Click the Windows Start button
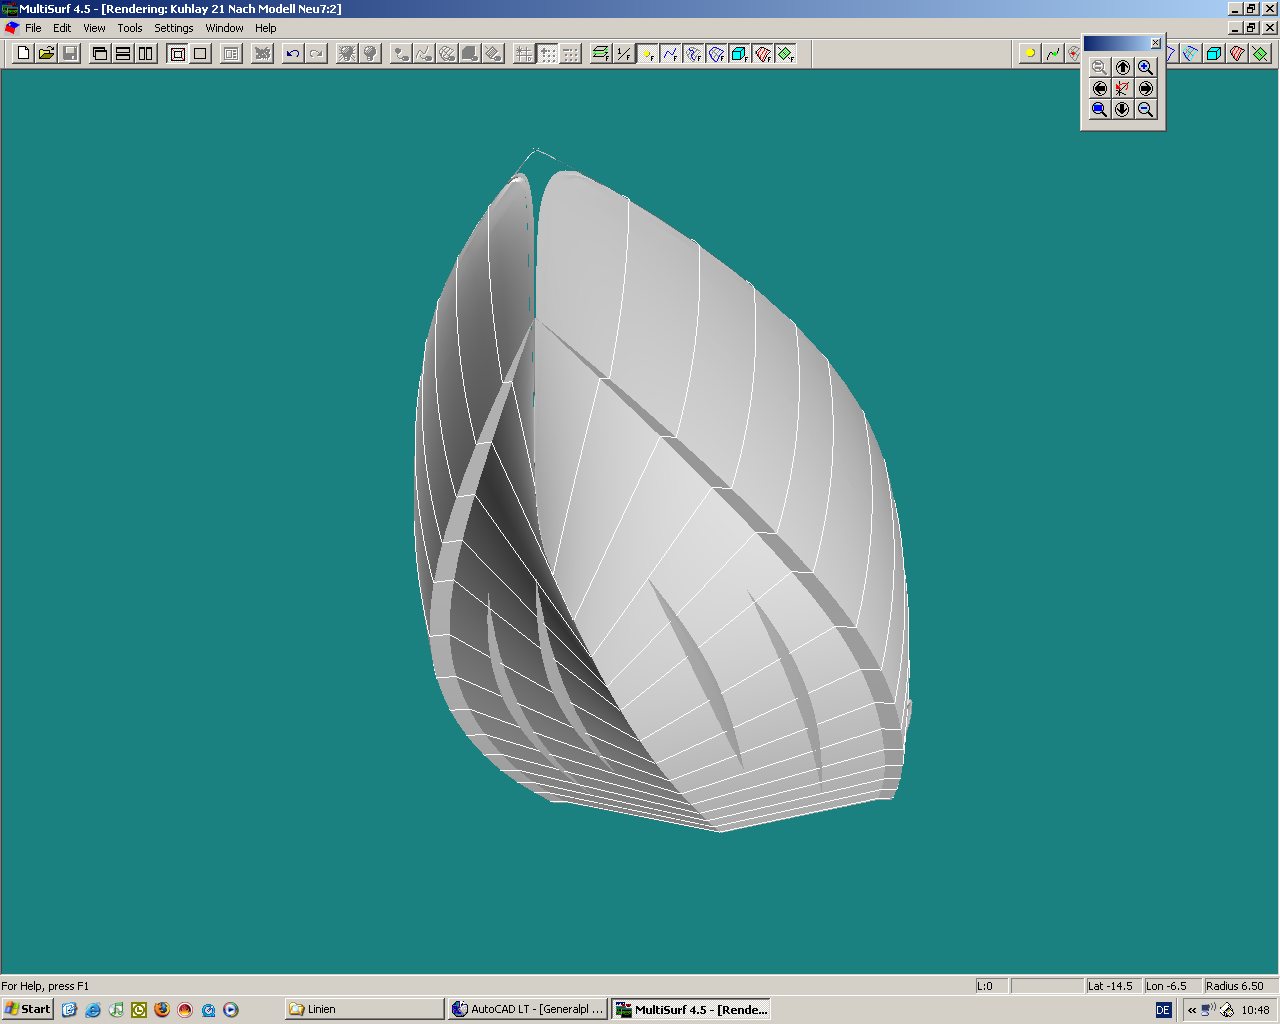Screen dimensions: 1280x1024 click(28, 1009)
